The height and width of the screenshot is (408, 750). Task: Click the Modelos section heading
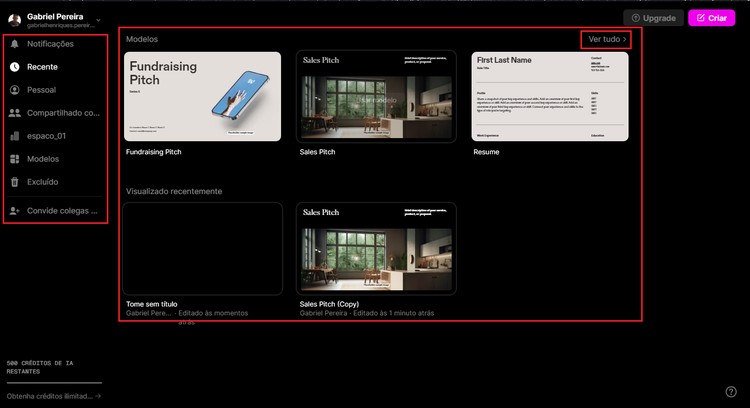point(142,39)
